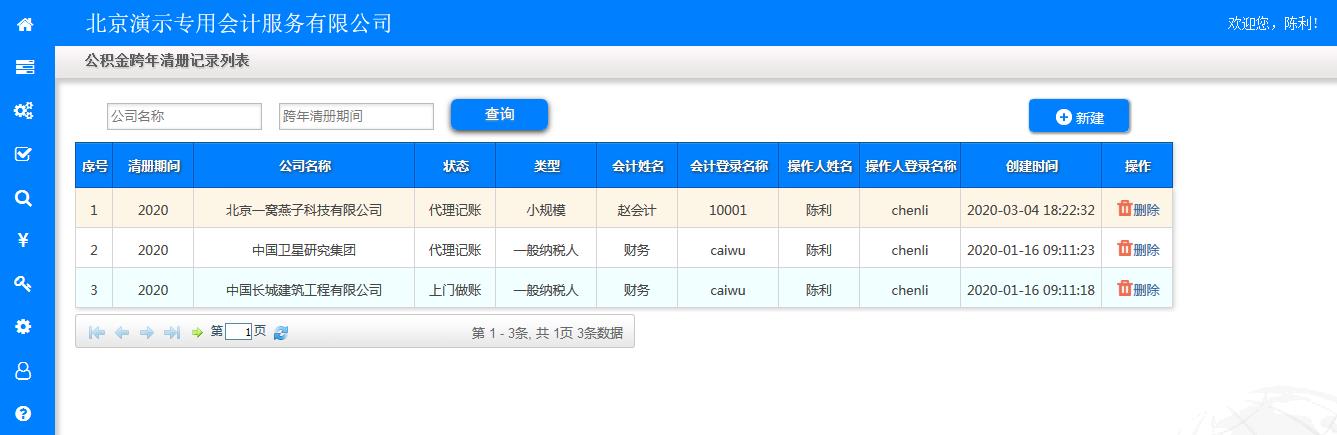The image size is (1337, 435).
Task: Click the 新建 create button
Action: [1079, 117]
